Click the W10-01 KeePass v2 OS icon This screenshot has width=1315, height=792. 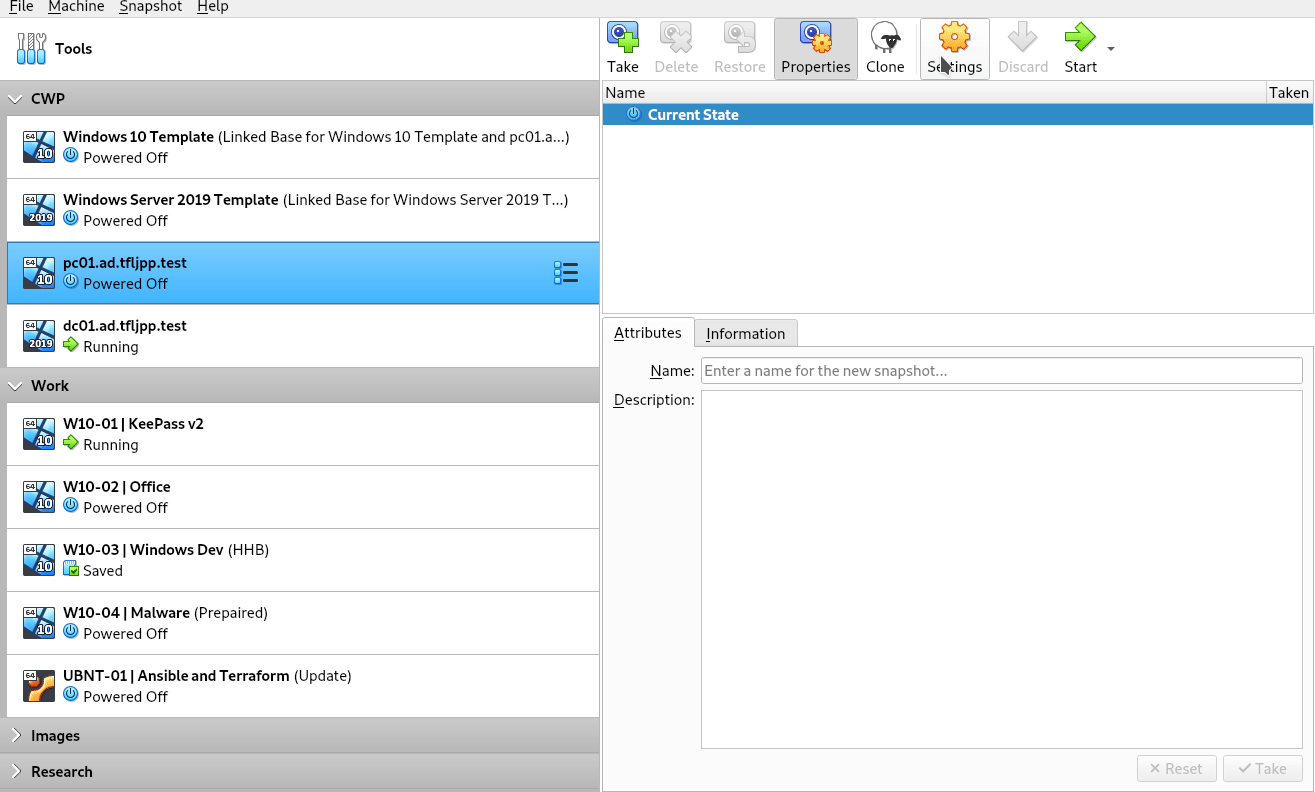pyautogui.click(x=39, y=434)
